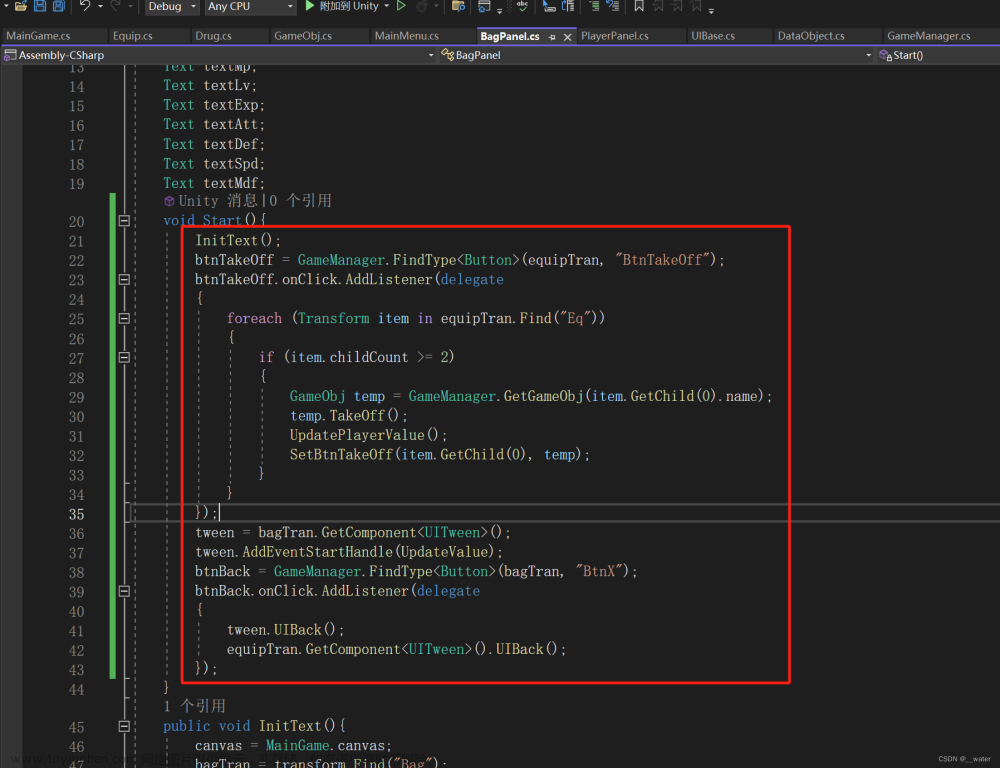Click the grayed Redo icon
Screen dimensions: 1000x768
(x=115, y=6)
